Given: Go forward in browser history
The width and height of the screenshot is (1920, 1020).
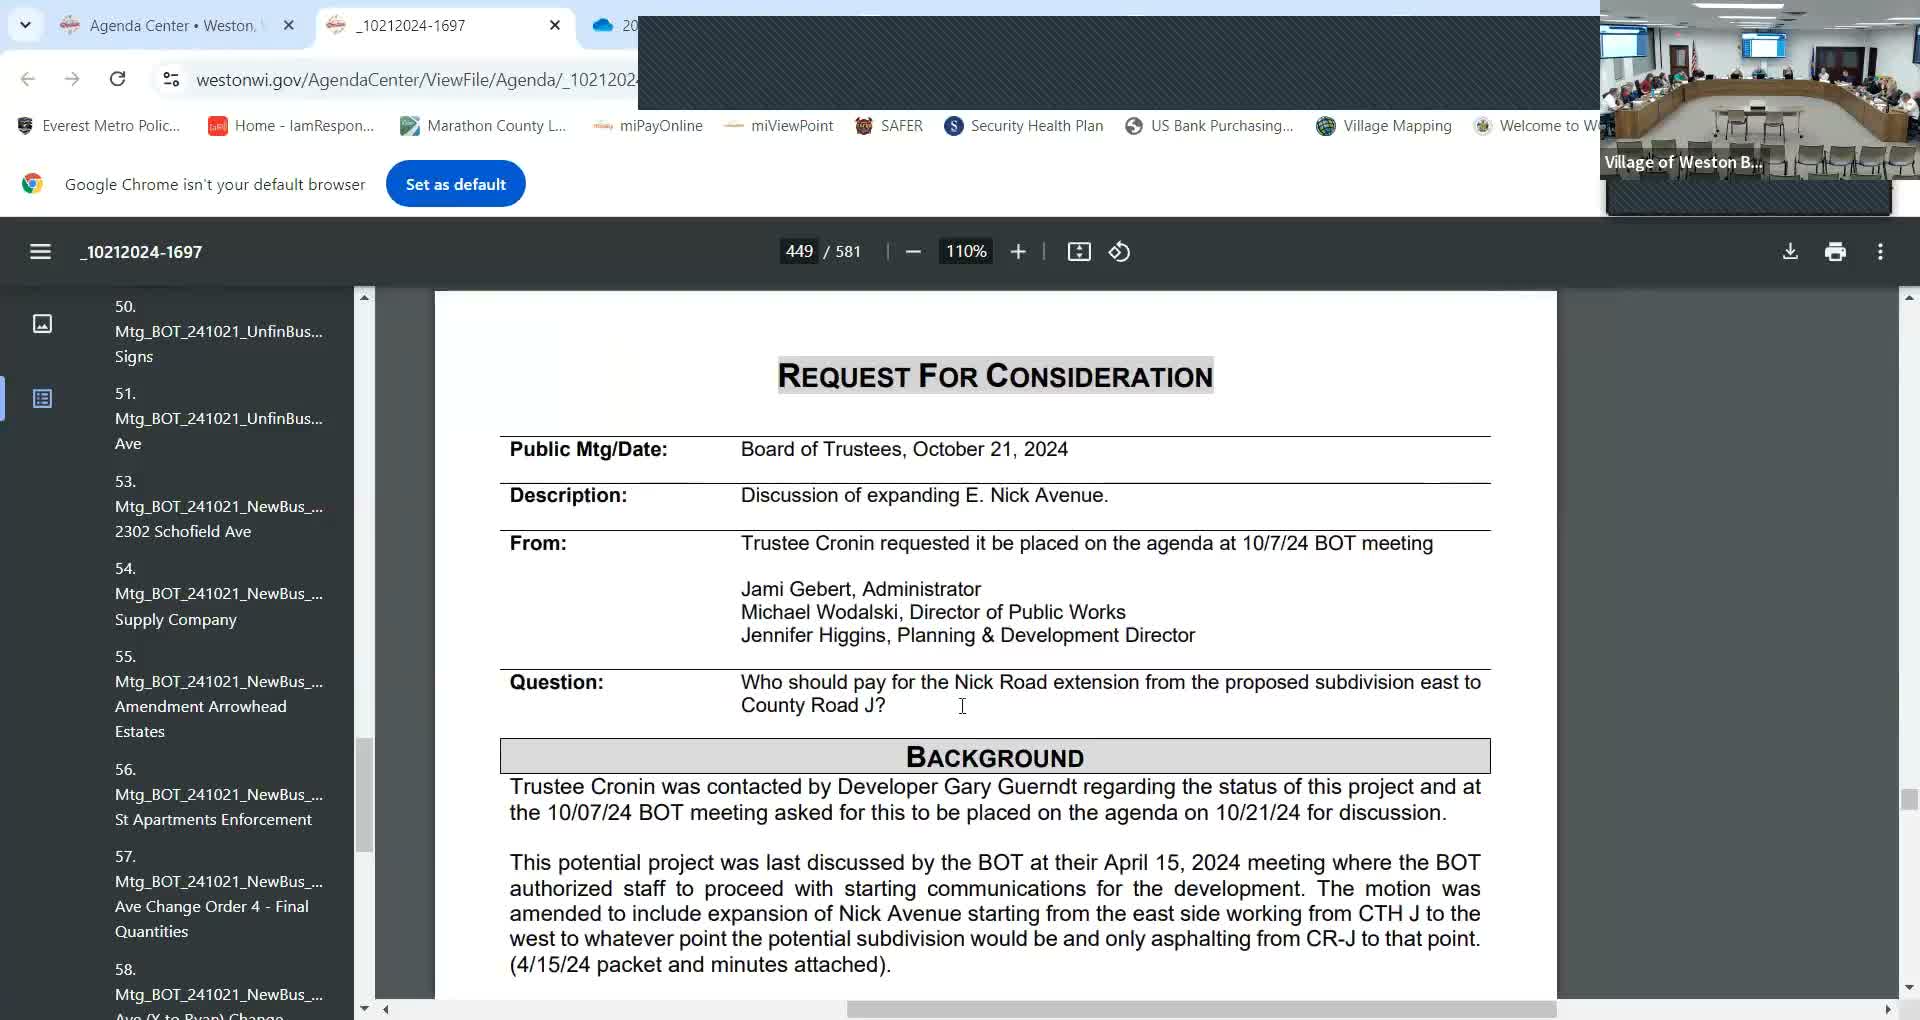Looking at the screenshot, I should [x=72, y=79].
